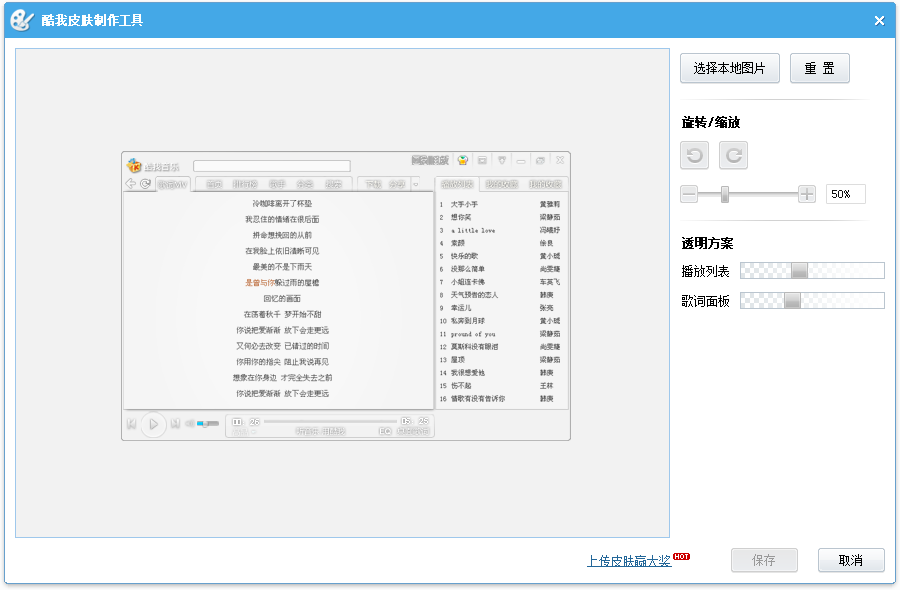Image resolution: width=900 pixels, height=590 pixels.
Task: Click the lyric line 回忆的画面 in the preview
Action: [282, 298]
